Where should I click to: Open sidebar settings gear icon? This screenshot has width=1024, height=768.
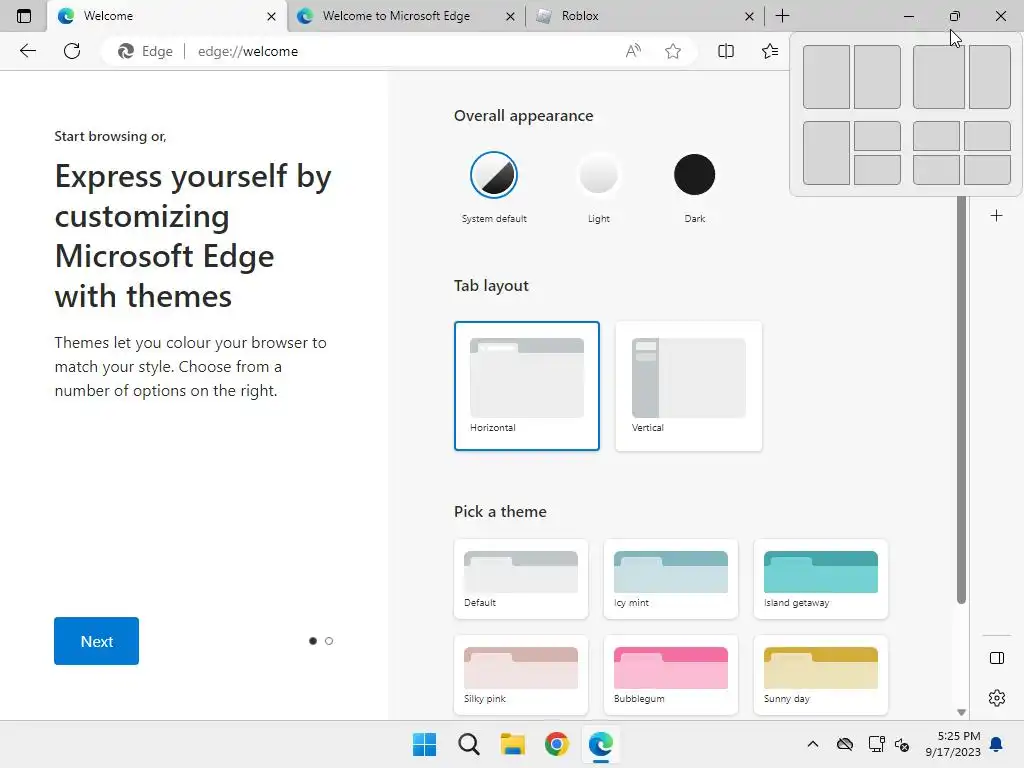pos(997,697)
